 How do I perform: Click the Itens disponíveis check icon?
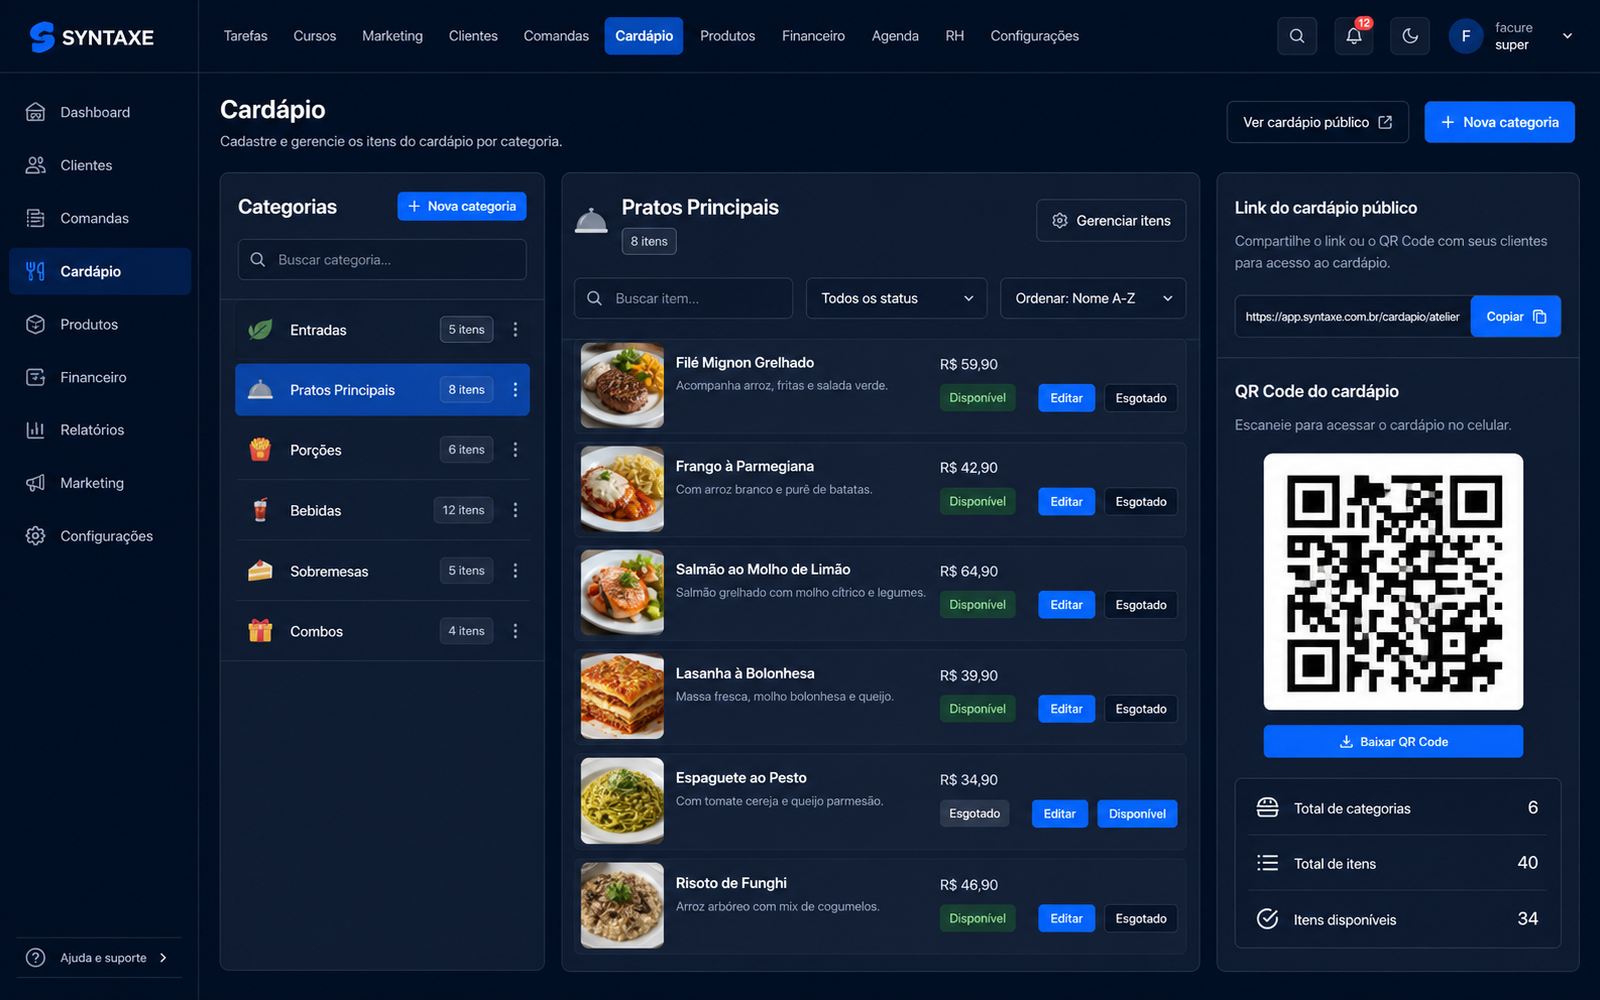pos(1267,919)
